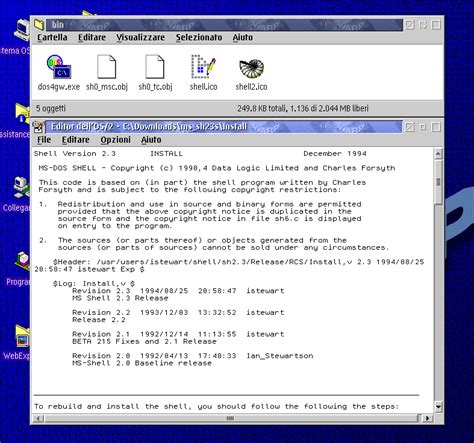Maximize the bin folder window
This screenshot has width=474, height=443.
click(436, 25)
